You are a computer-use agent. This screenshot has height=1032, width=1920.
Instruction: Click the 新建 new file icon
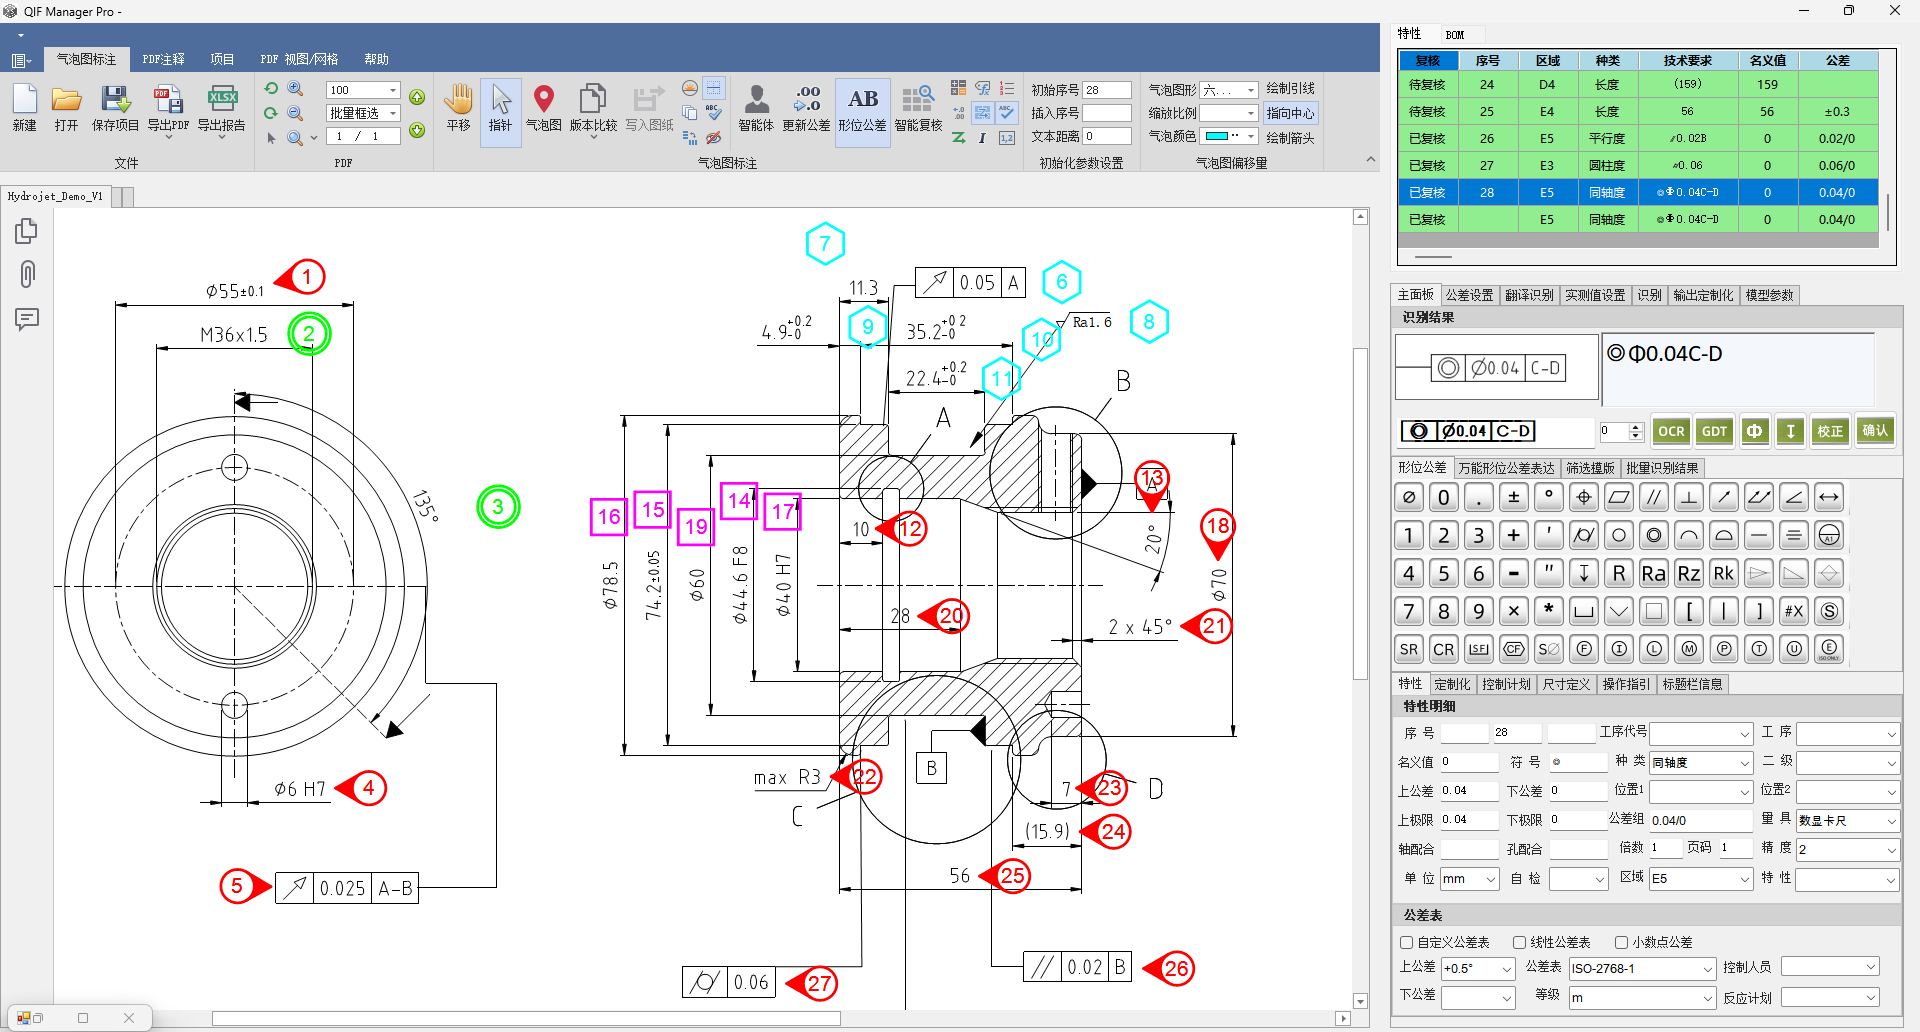[25, 108]
